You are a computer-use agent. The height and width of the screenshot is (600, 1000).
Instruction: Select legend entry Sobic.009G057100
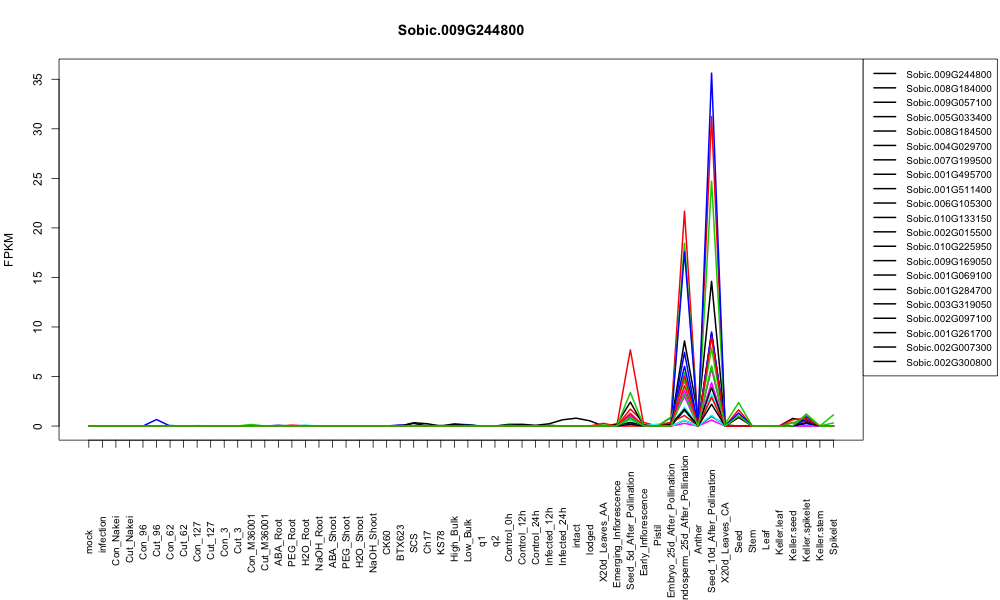[x=948, y=103]
